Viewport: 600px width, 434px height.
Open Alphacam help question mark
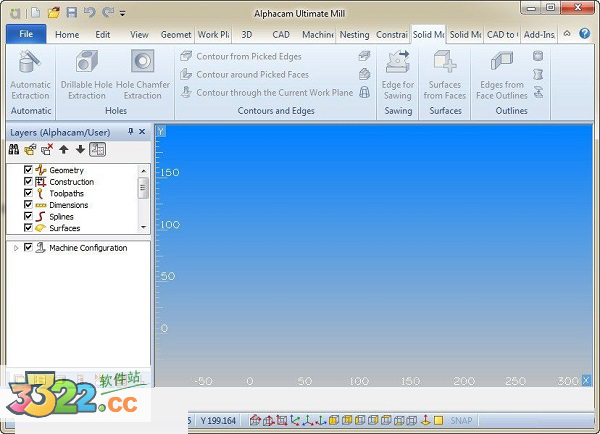[584, 34]
